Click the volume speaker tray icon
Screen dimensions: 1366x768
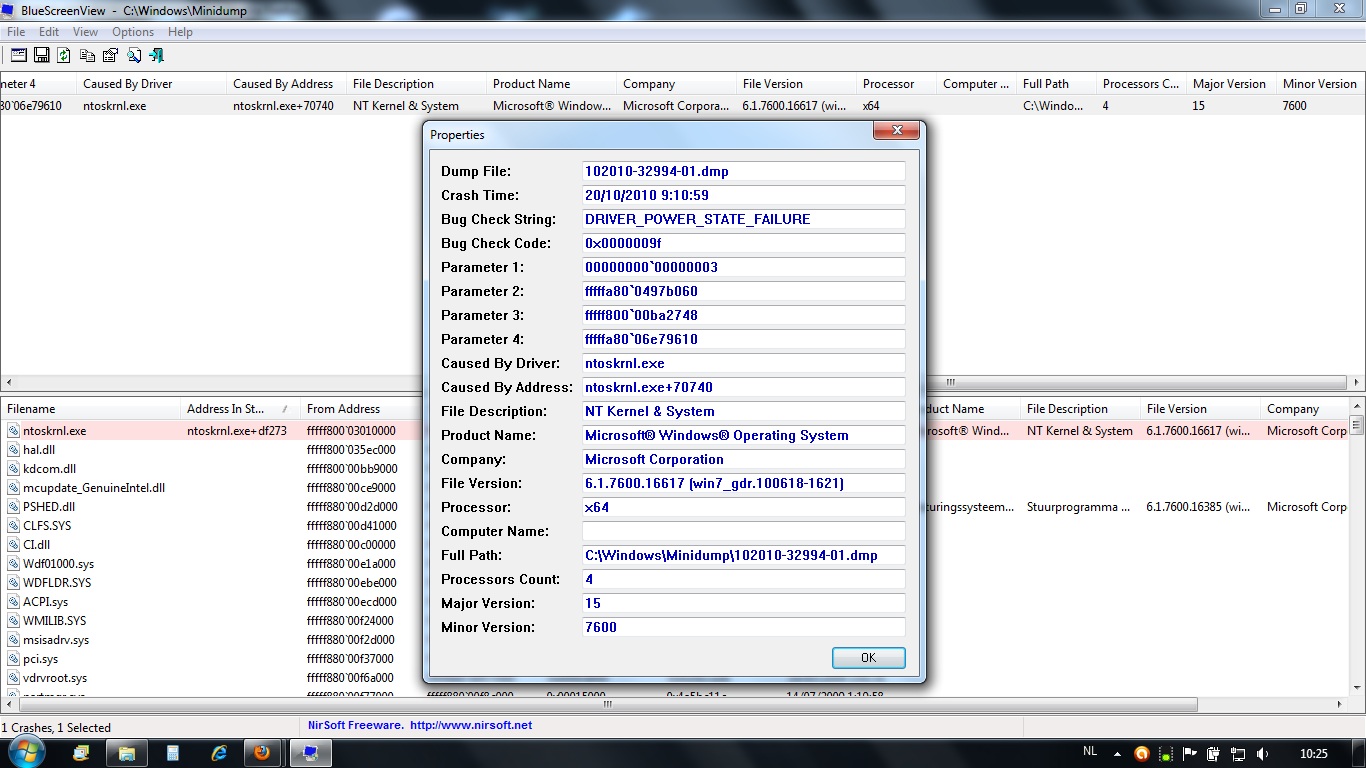point(1262,753)
